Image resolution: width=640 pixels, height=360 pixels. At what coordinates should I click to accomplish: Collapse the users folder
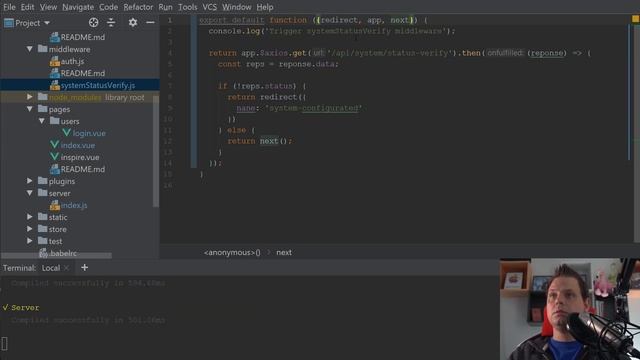coord(42,121)
